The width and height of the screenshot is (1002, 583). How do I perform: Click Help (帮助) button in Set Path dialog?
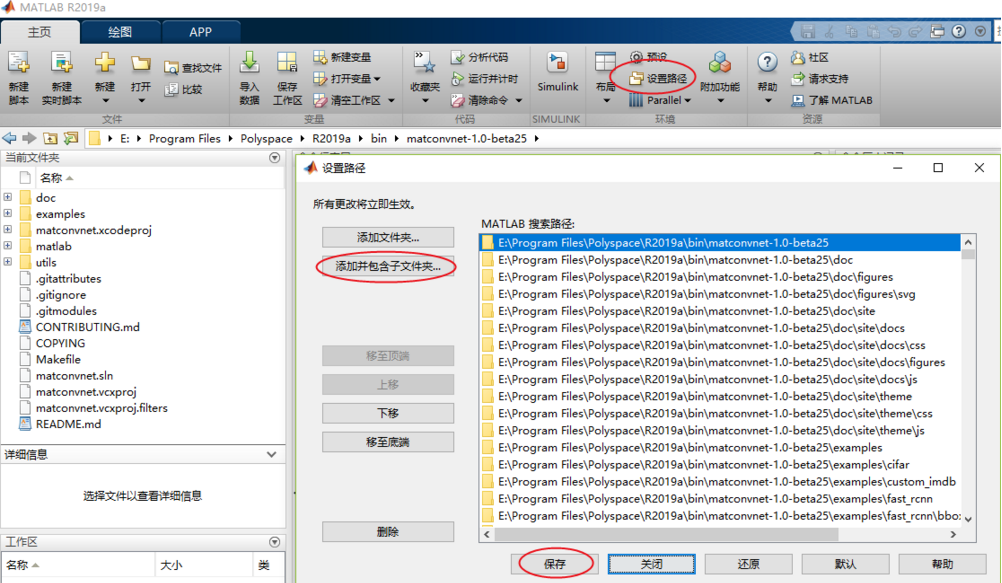[x=942, y=564]
